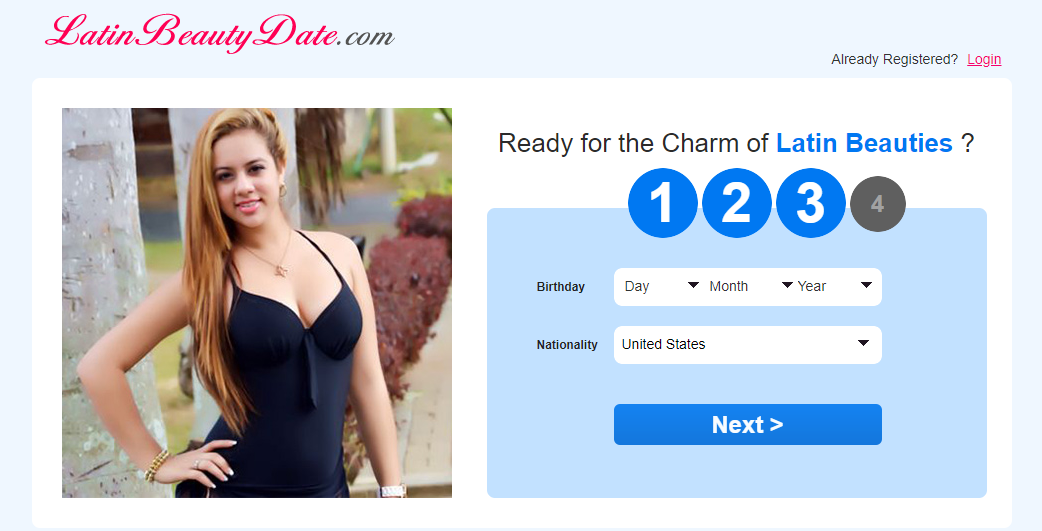This screenshot has width=1042, height=531.
Task: Open the United States nationality selector
Action: pyautogui.click(x=748, y=344)
